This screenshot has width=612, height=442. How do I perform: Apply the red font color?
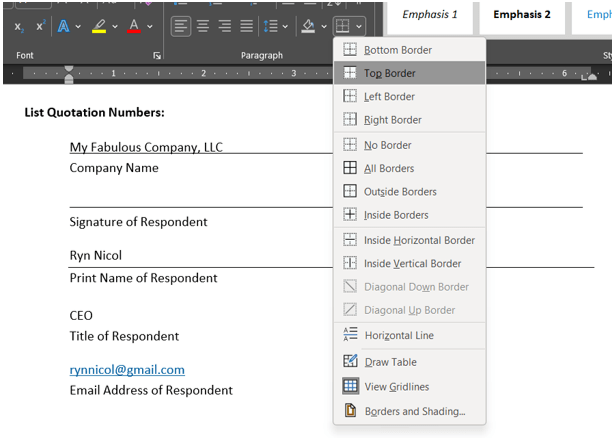point(134,26)
